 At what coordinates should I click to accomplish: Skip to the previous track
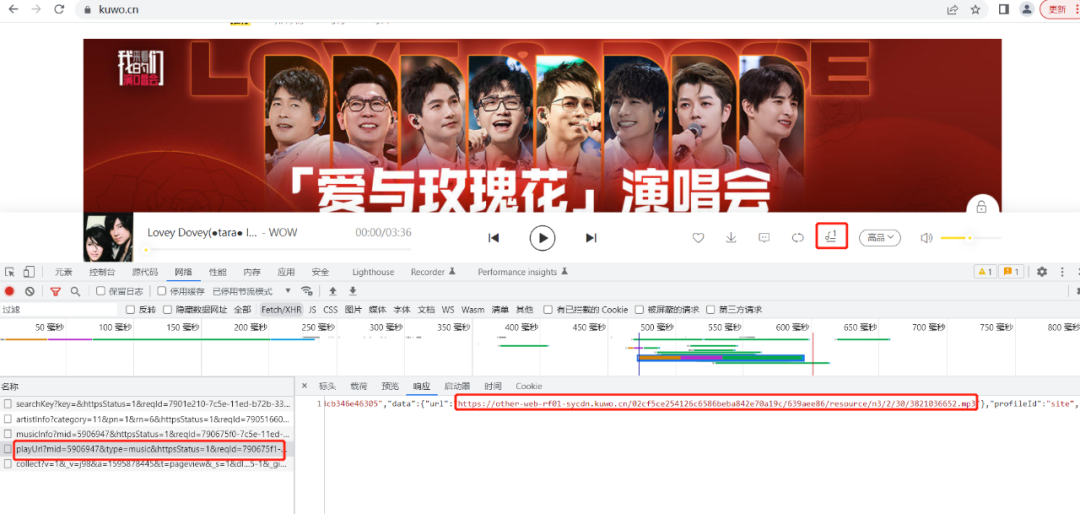(493, 238)
